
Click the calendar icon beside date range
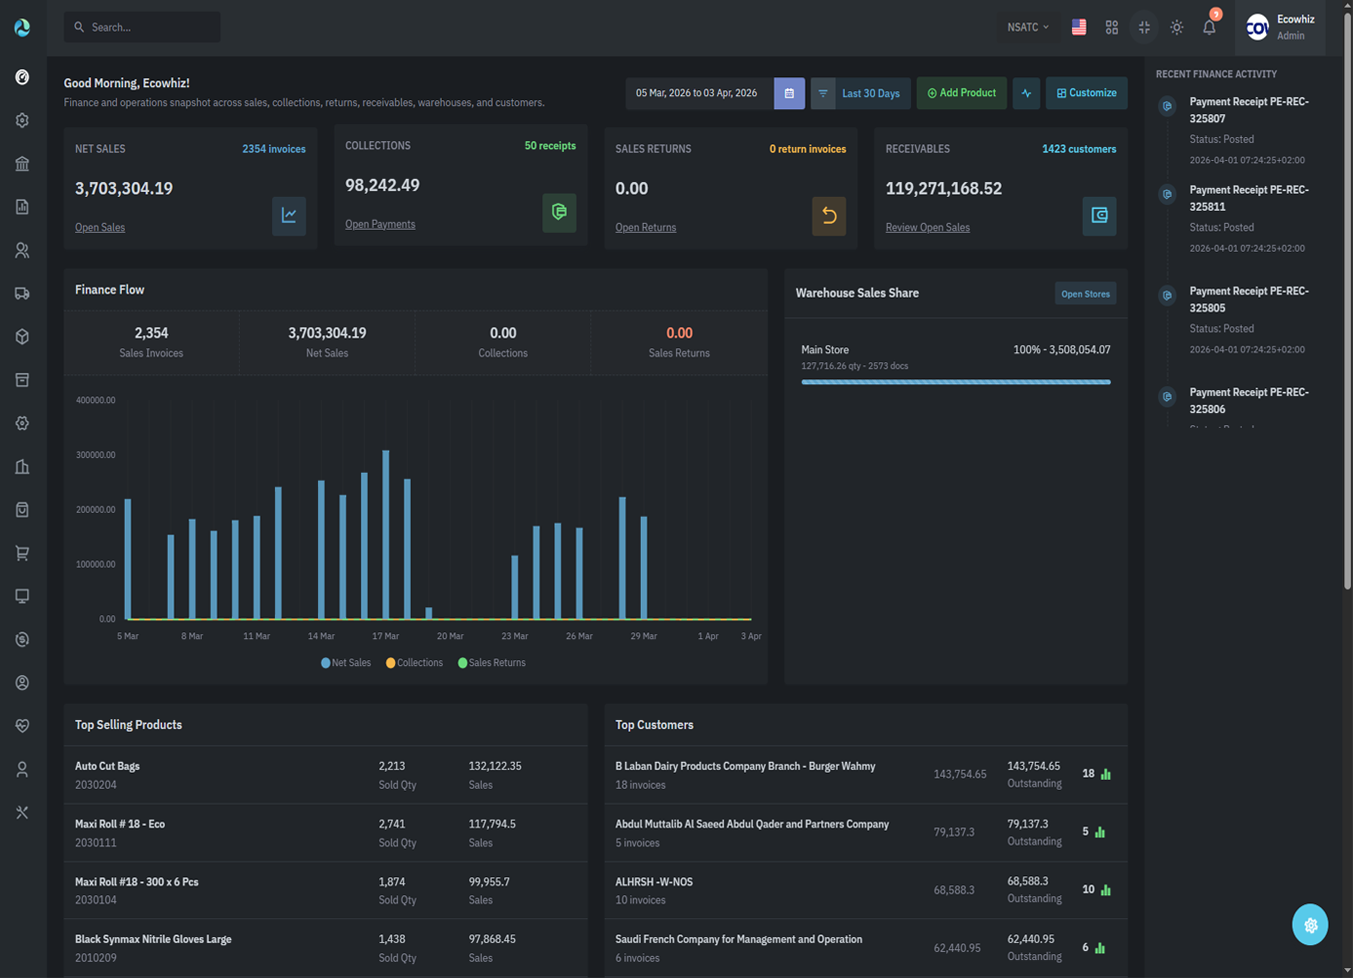789,93
